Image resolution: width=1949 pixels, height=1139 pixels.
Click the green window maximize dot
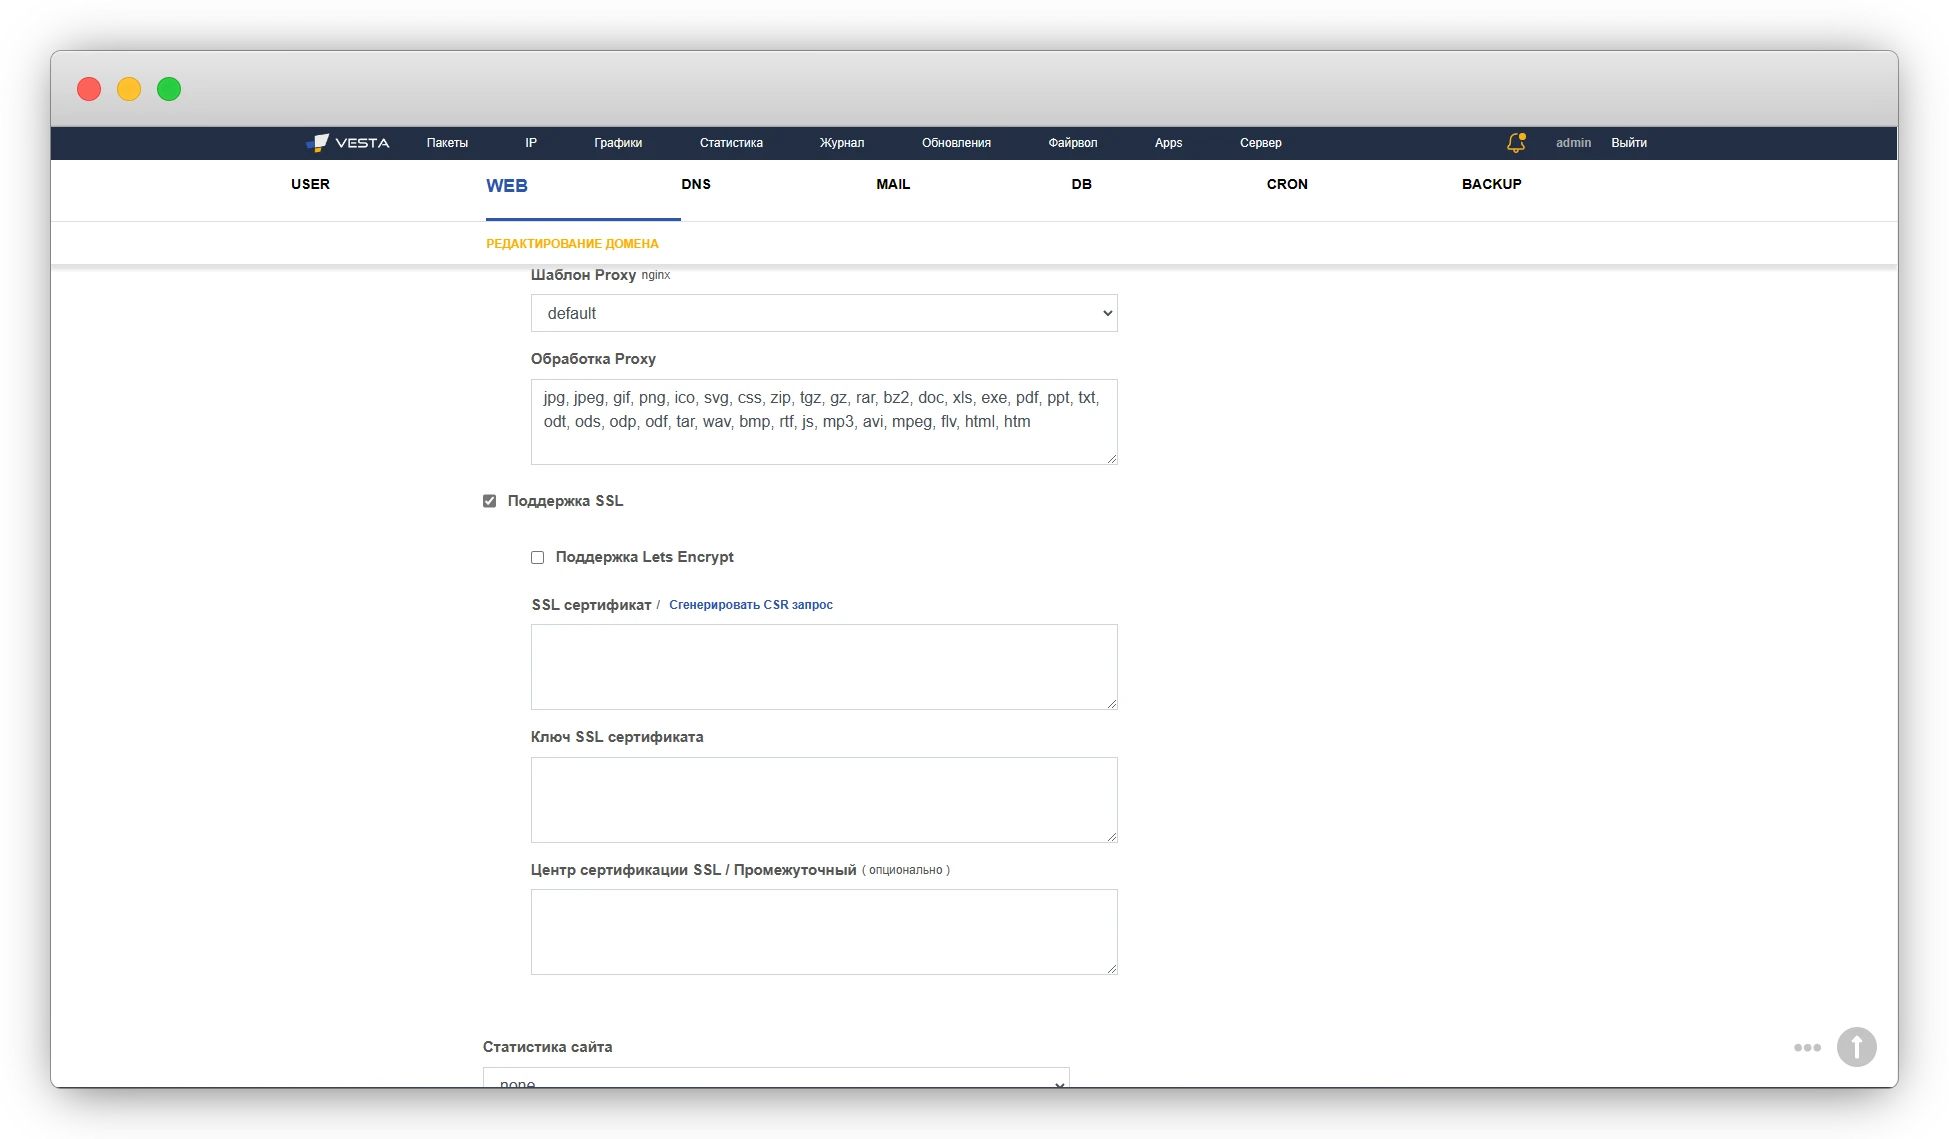(x=169, y=89)
